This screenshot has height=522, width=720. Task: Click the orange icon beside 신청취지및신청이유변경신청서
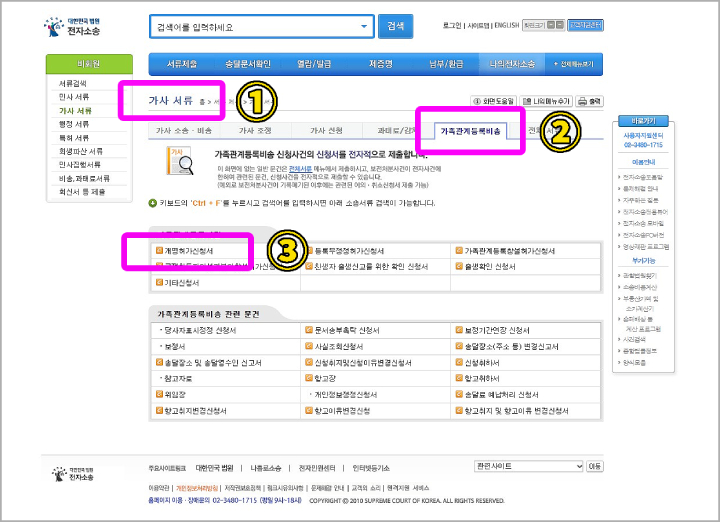309,362
